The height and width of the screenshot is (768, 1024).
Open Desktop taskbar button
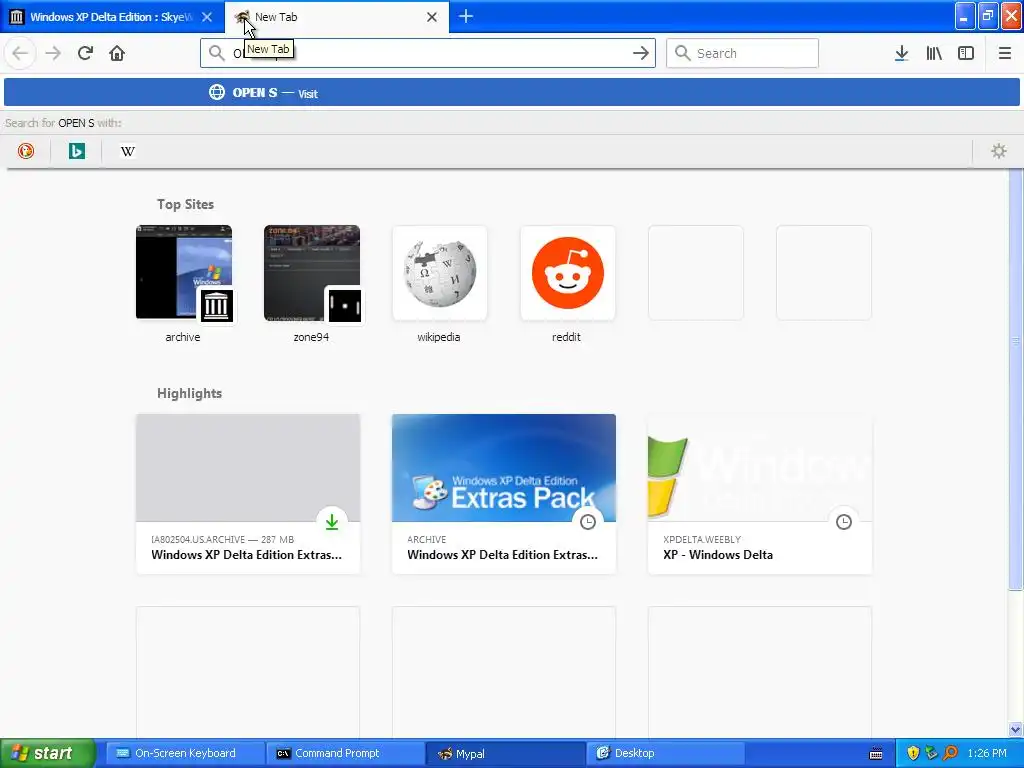point(666,753)
